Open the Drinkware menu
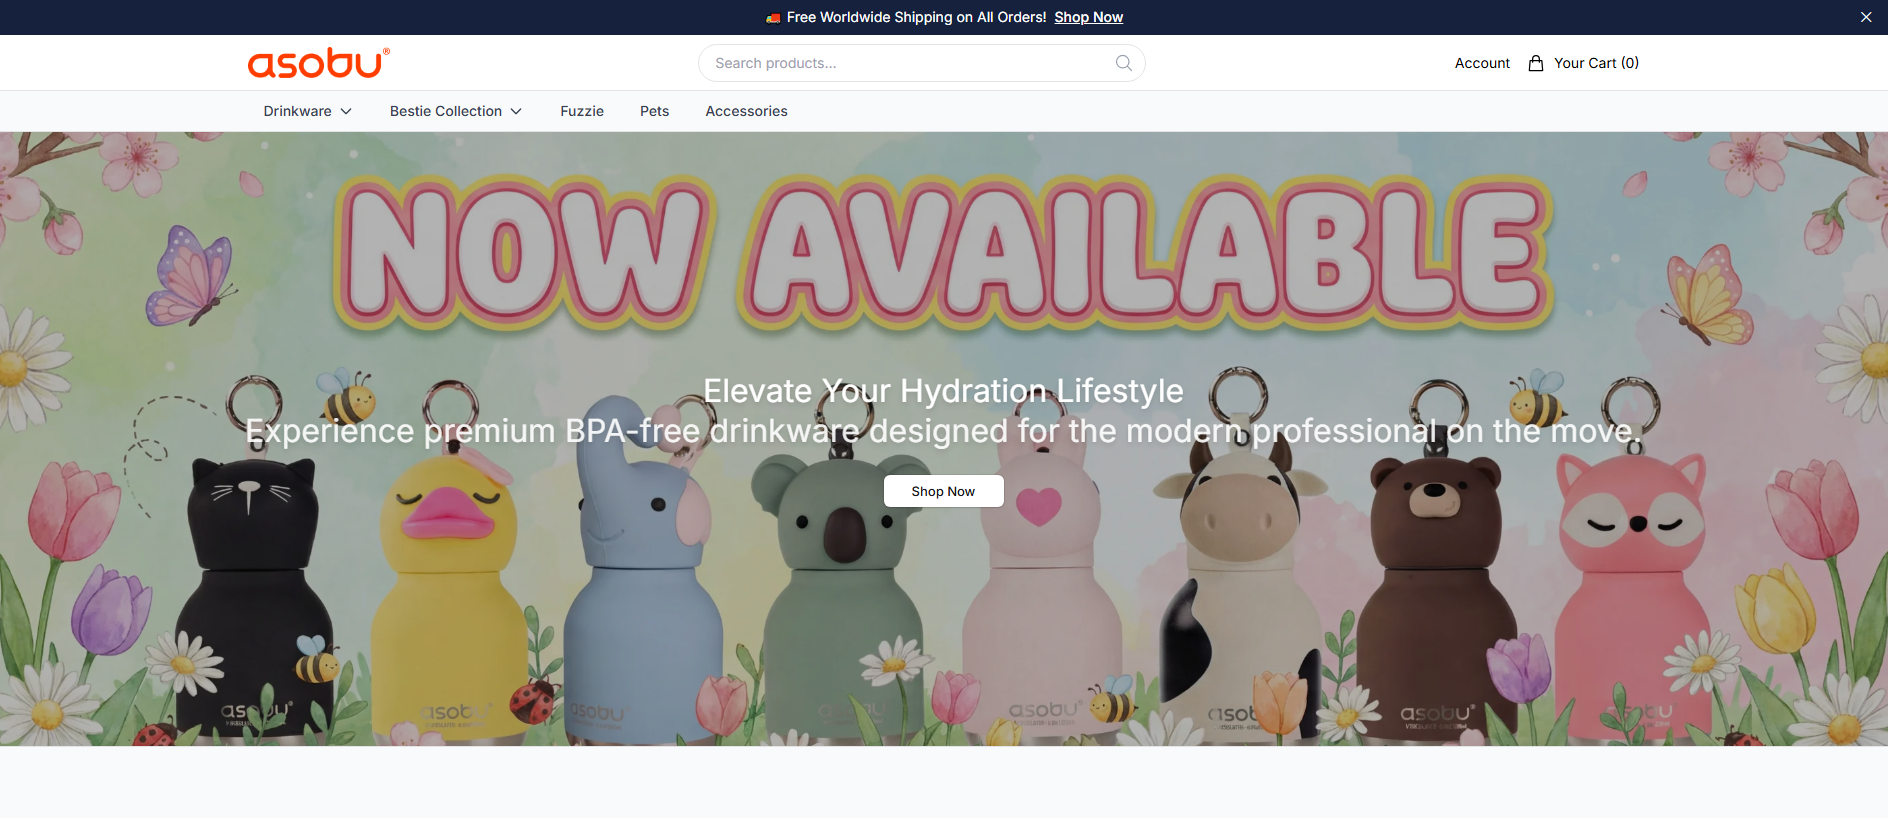Screen dimensions: 1888x818 (298, 111)
